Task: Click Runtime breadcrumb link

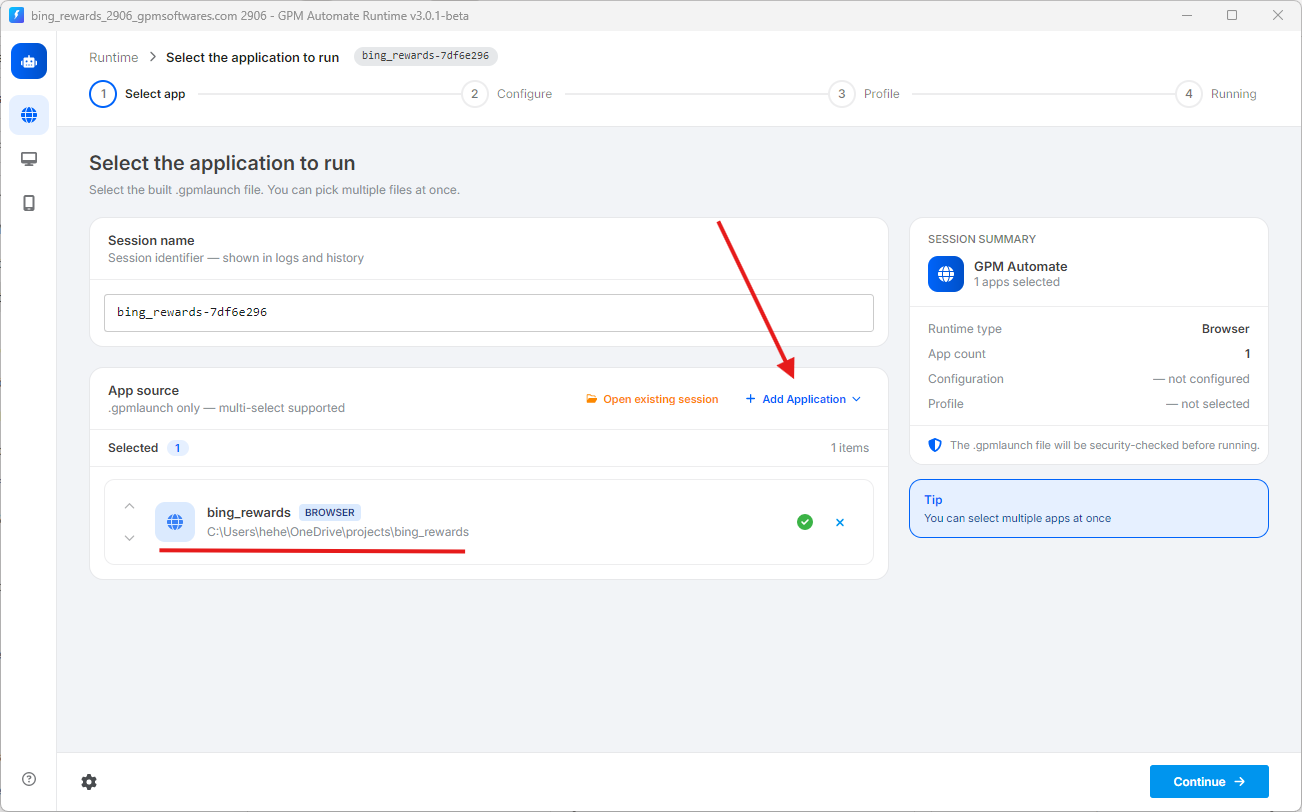Action: [x=114, y=58]
